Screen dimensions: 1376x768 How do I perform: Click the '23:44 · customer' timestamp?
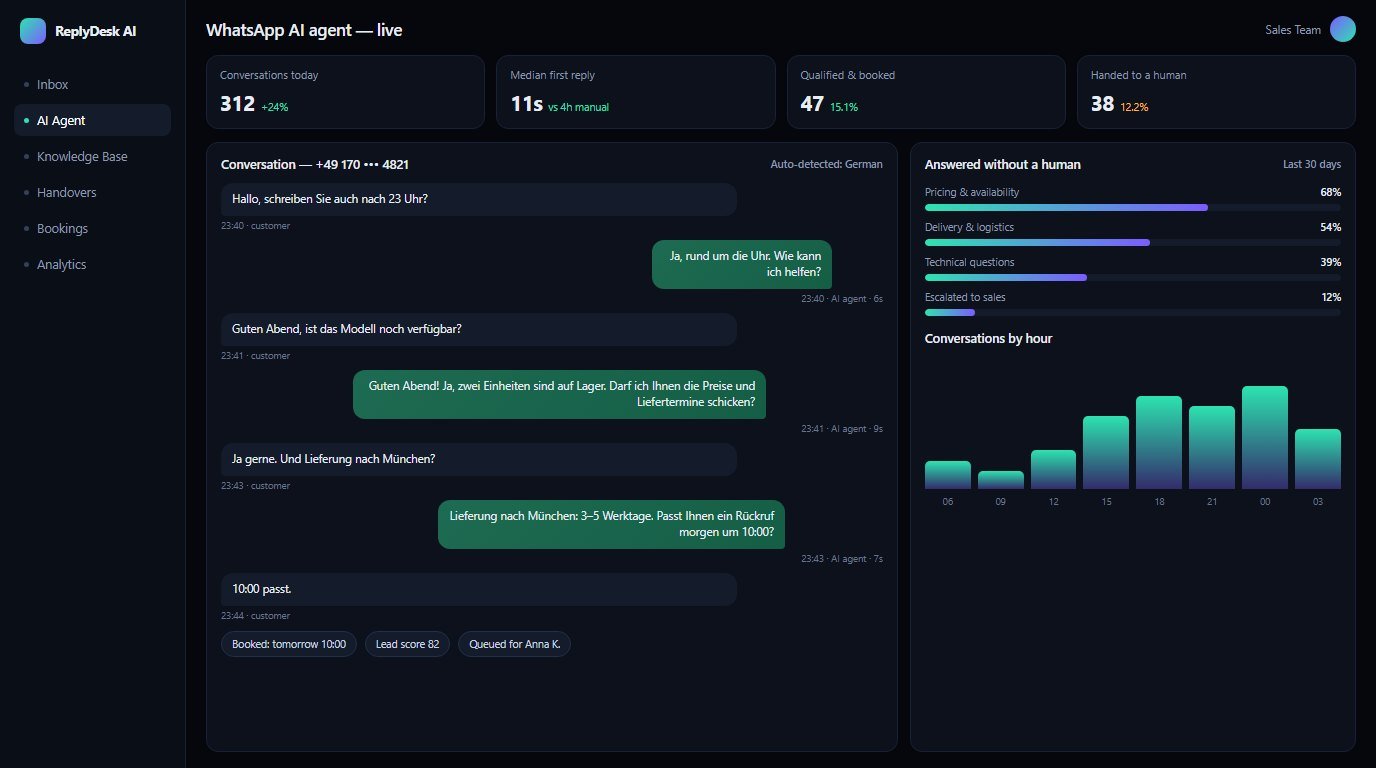click(x=255, y=616)
